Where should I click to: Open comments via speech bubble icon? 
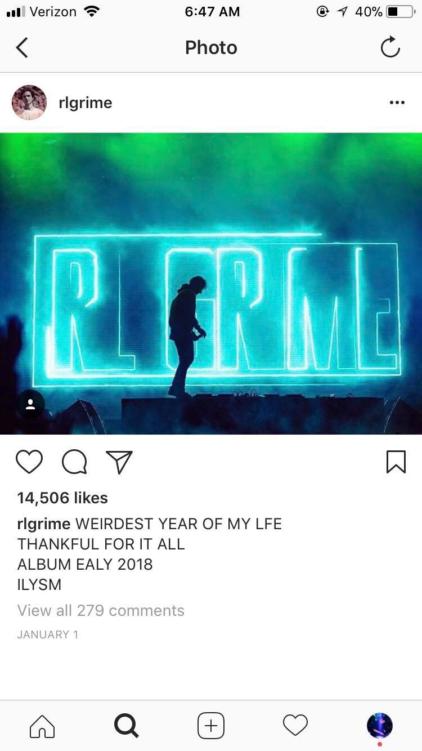tap(75, 462)
